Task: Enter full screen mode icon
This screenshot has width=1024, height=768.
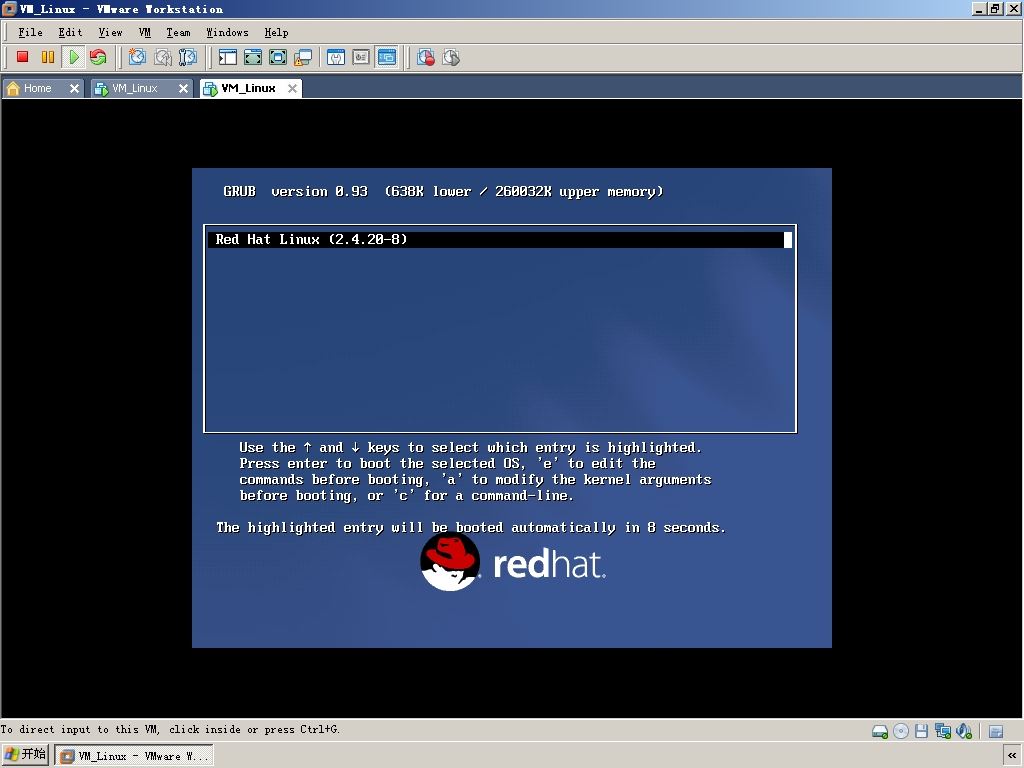Action: pos(278,57)
